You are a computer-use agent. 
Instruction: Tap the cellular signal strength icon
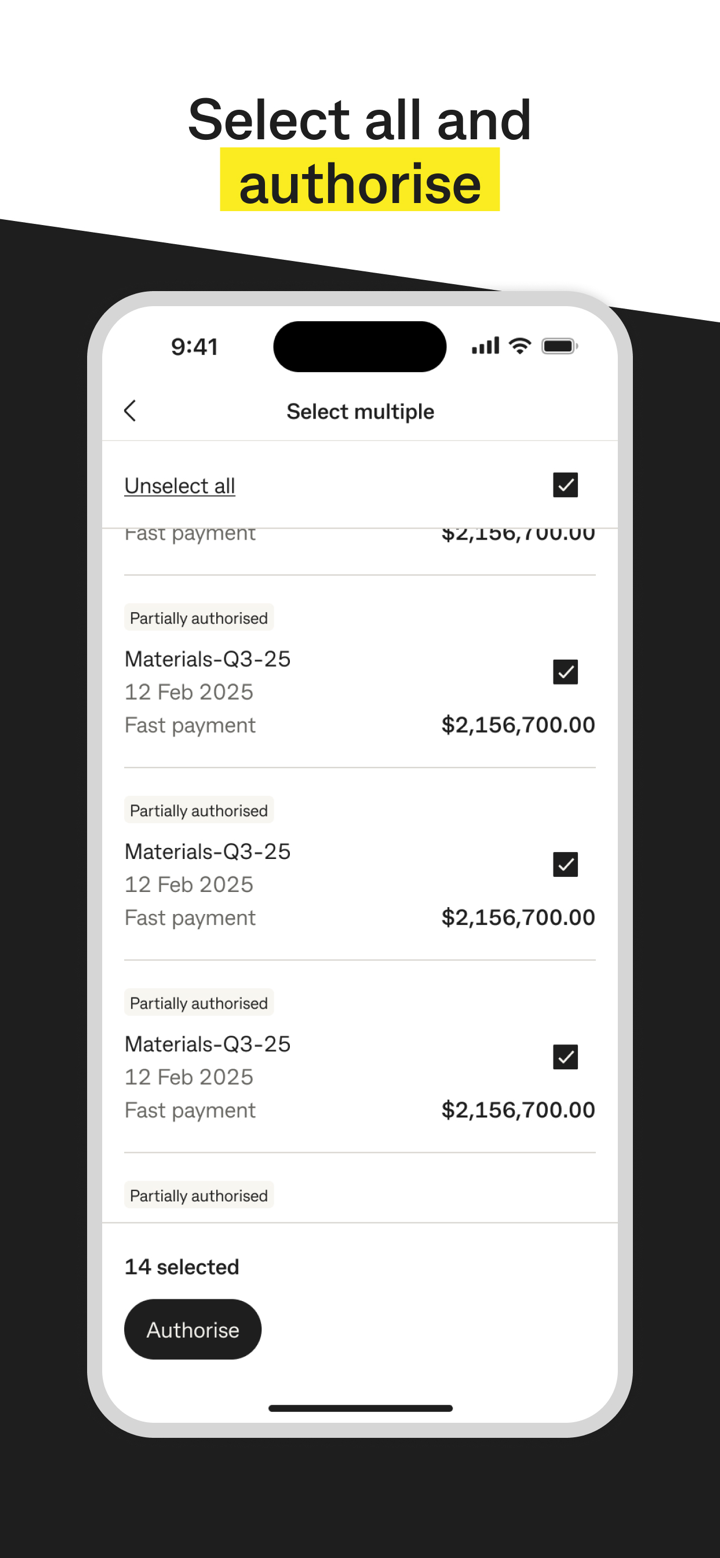(485, 346)
